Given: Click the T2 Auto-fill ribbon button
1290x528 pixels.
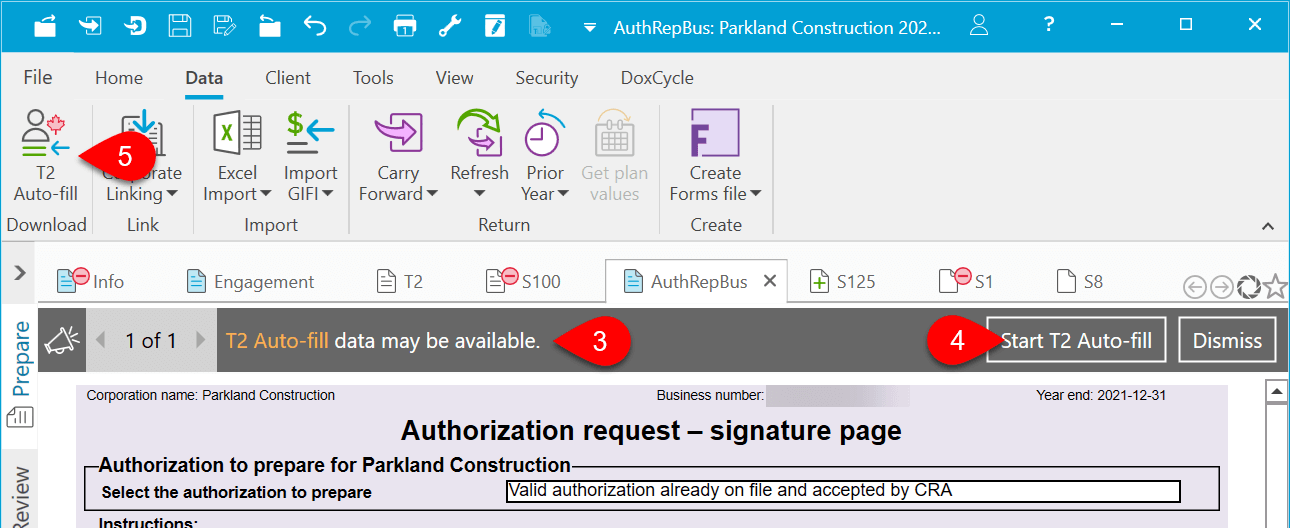Looking at the screenshot, I should [x=46, y=155].
